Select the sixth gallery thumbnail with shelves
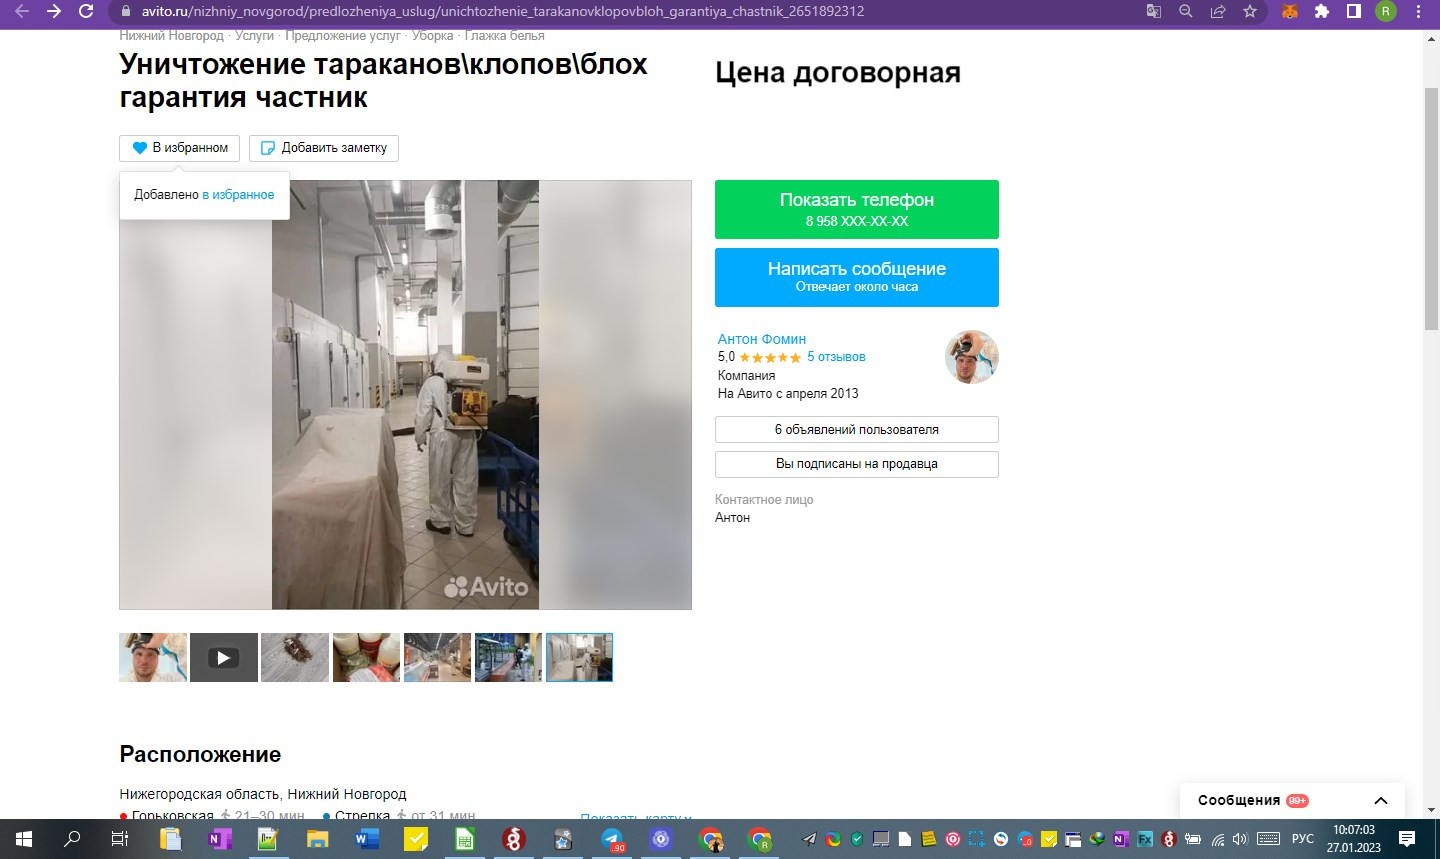 (508, 657)
